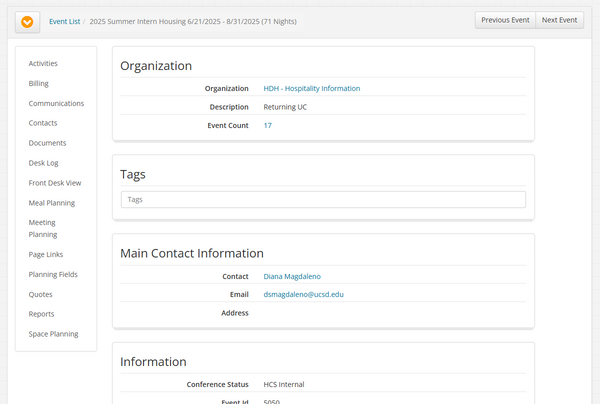
Task: Click the Information section heading
Action: point(153,362)
